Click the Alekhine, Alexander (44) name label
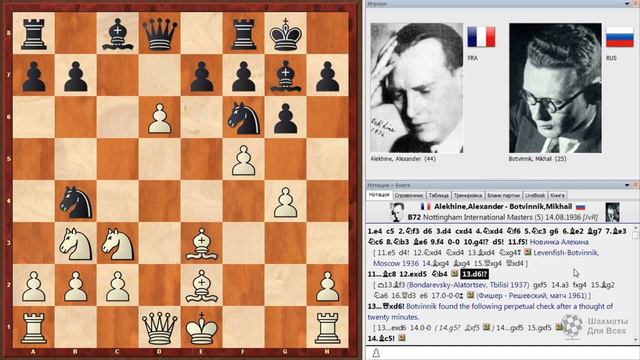Screen dimensions: 640x360 point(402,159)
